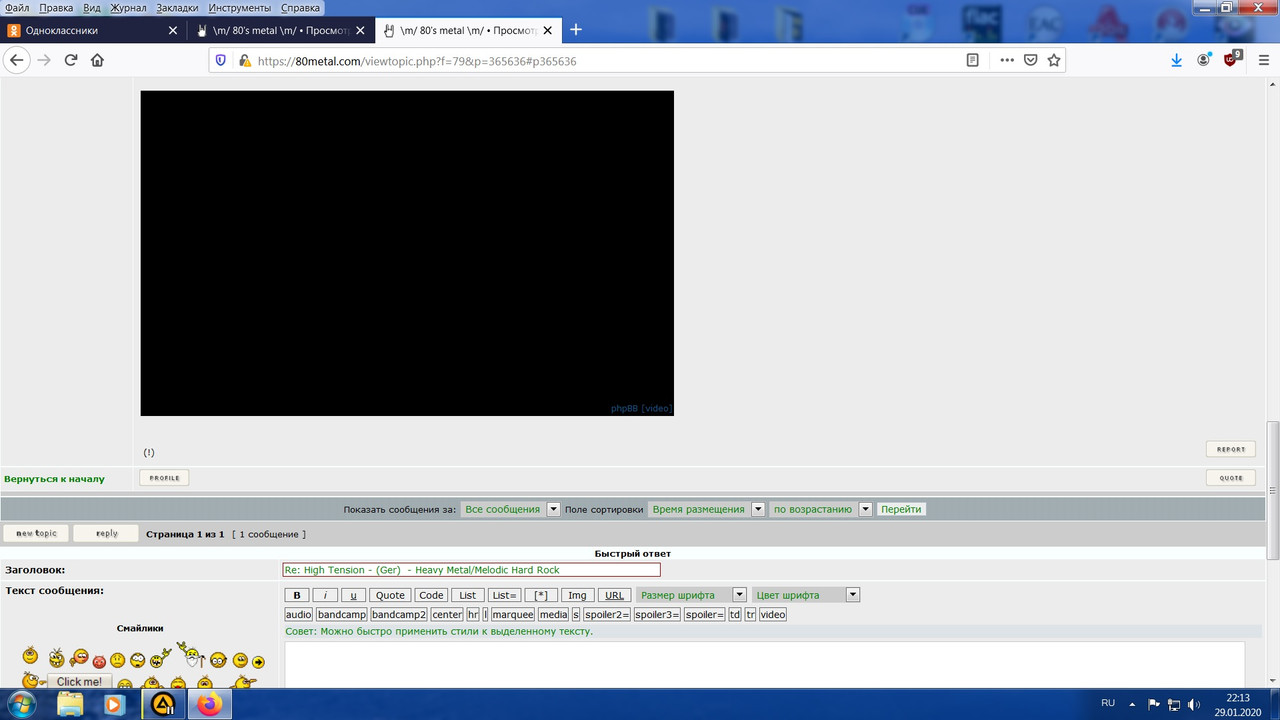Click the reply button
This screenshot has width=1280, height=720.
pos(106,533)
